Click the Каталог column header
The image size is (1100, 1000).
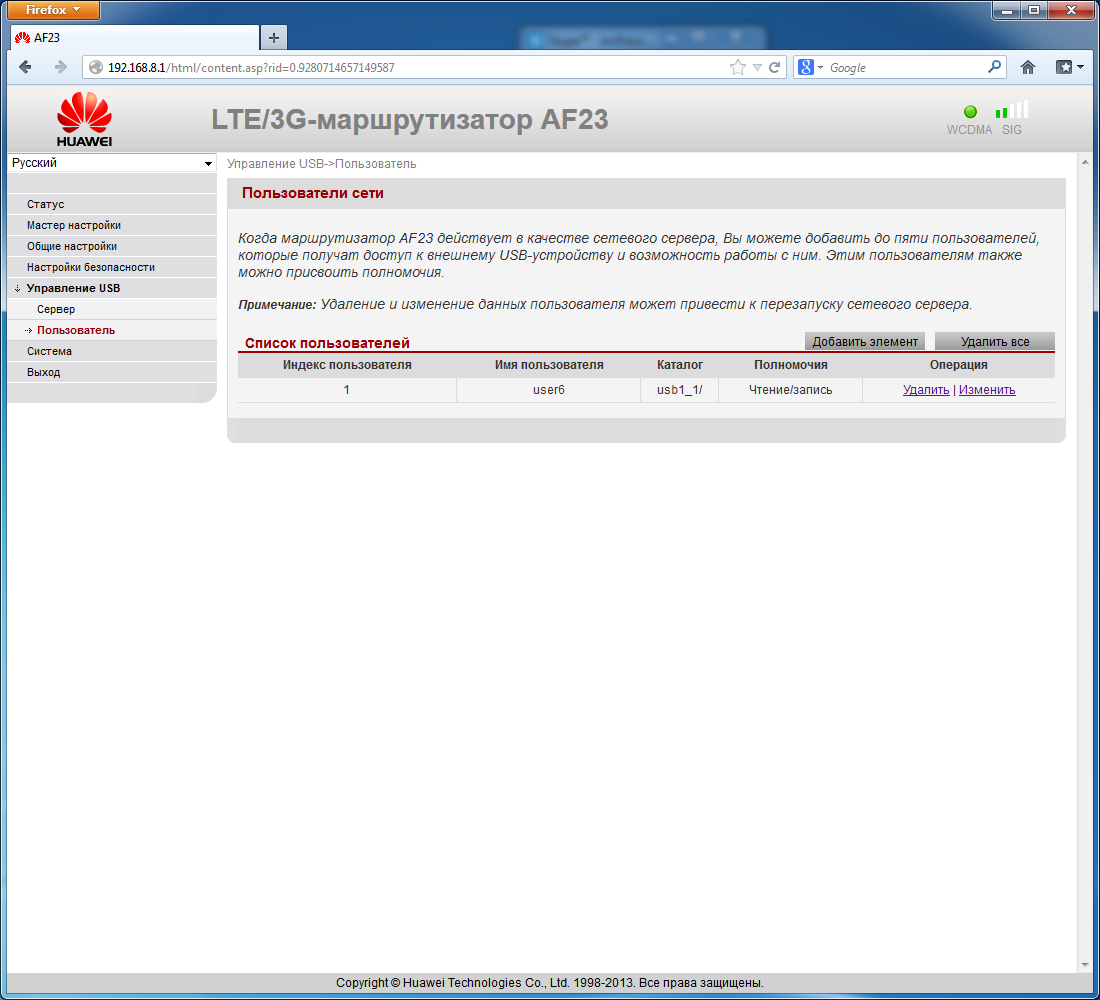[x=680, y=365]
